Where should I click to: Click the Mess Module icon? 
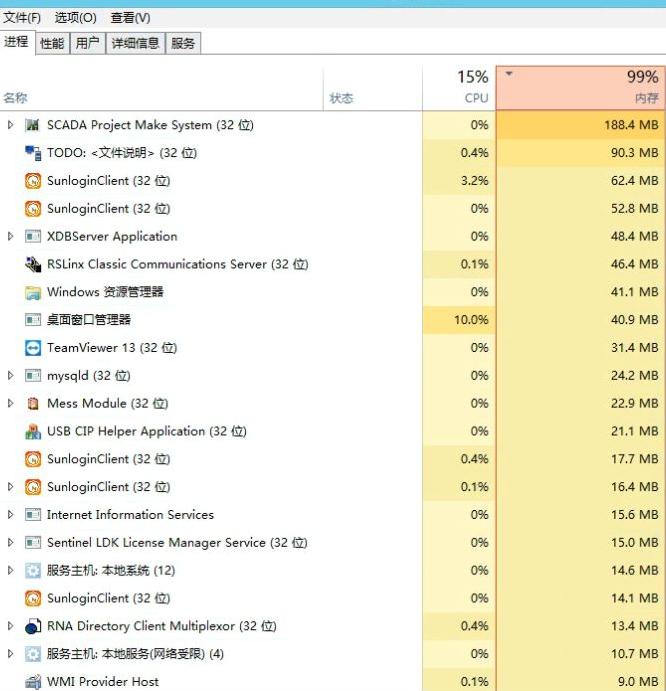pyautogui.click(x=33, y=403)
